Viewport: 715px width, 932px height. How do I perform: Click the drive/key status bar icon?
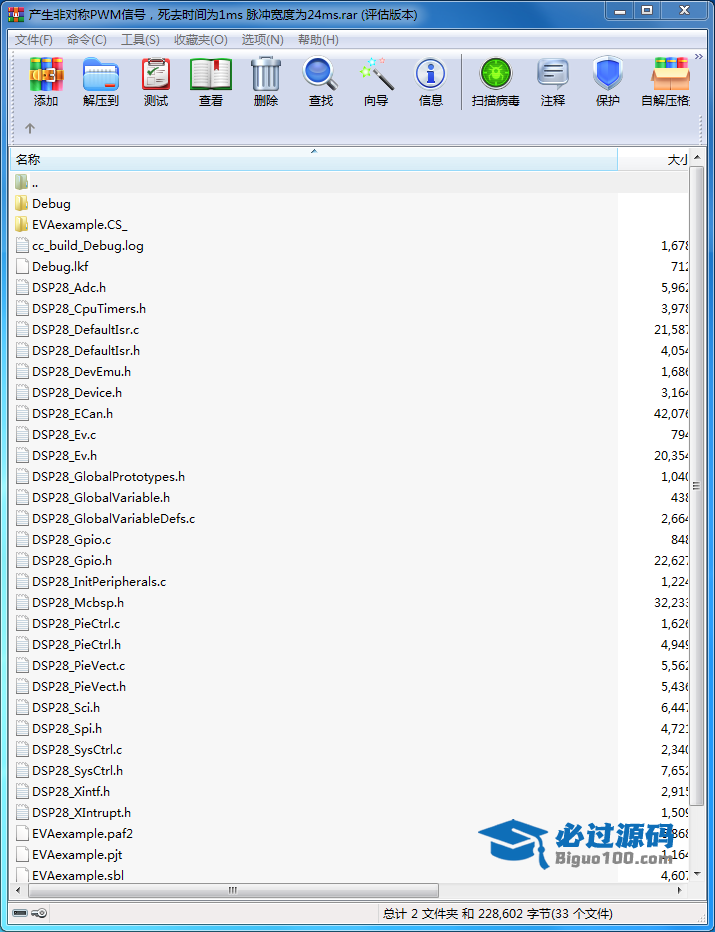coord(30,914)
